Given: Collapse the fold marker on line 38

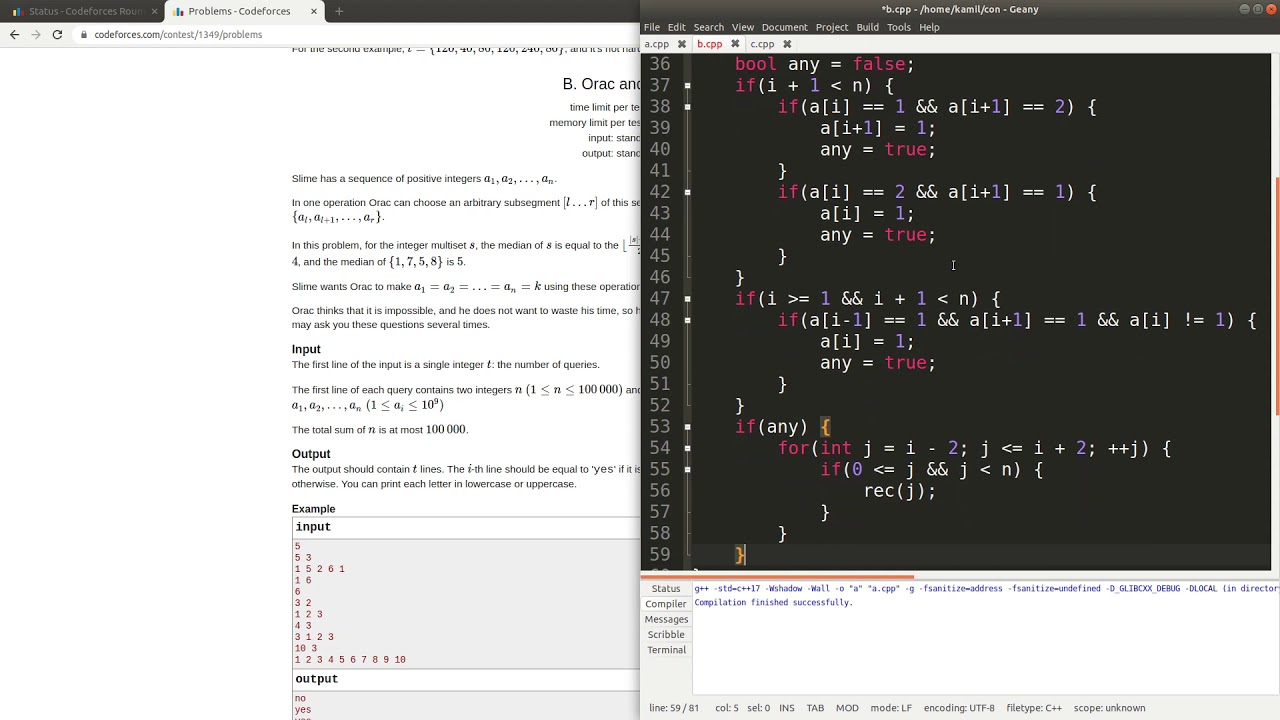Looking at the screenshot, I should coord(687,107).
